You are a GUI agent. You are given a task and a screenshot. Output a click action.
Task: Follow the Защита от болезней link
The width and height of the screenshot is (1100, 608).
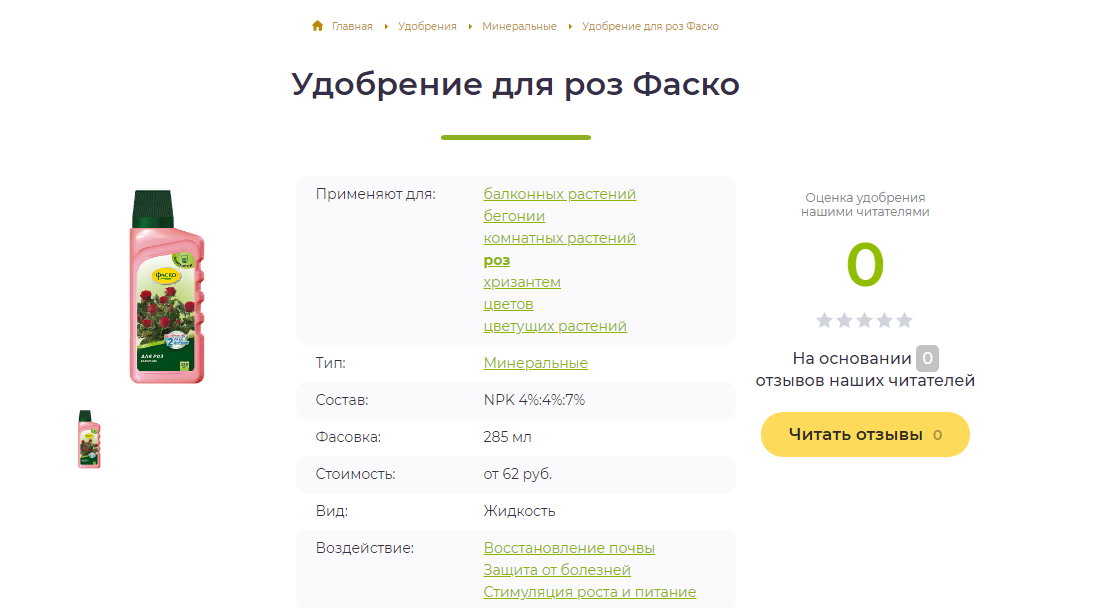557,570
